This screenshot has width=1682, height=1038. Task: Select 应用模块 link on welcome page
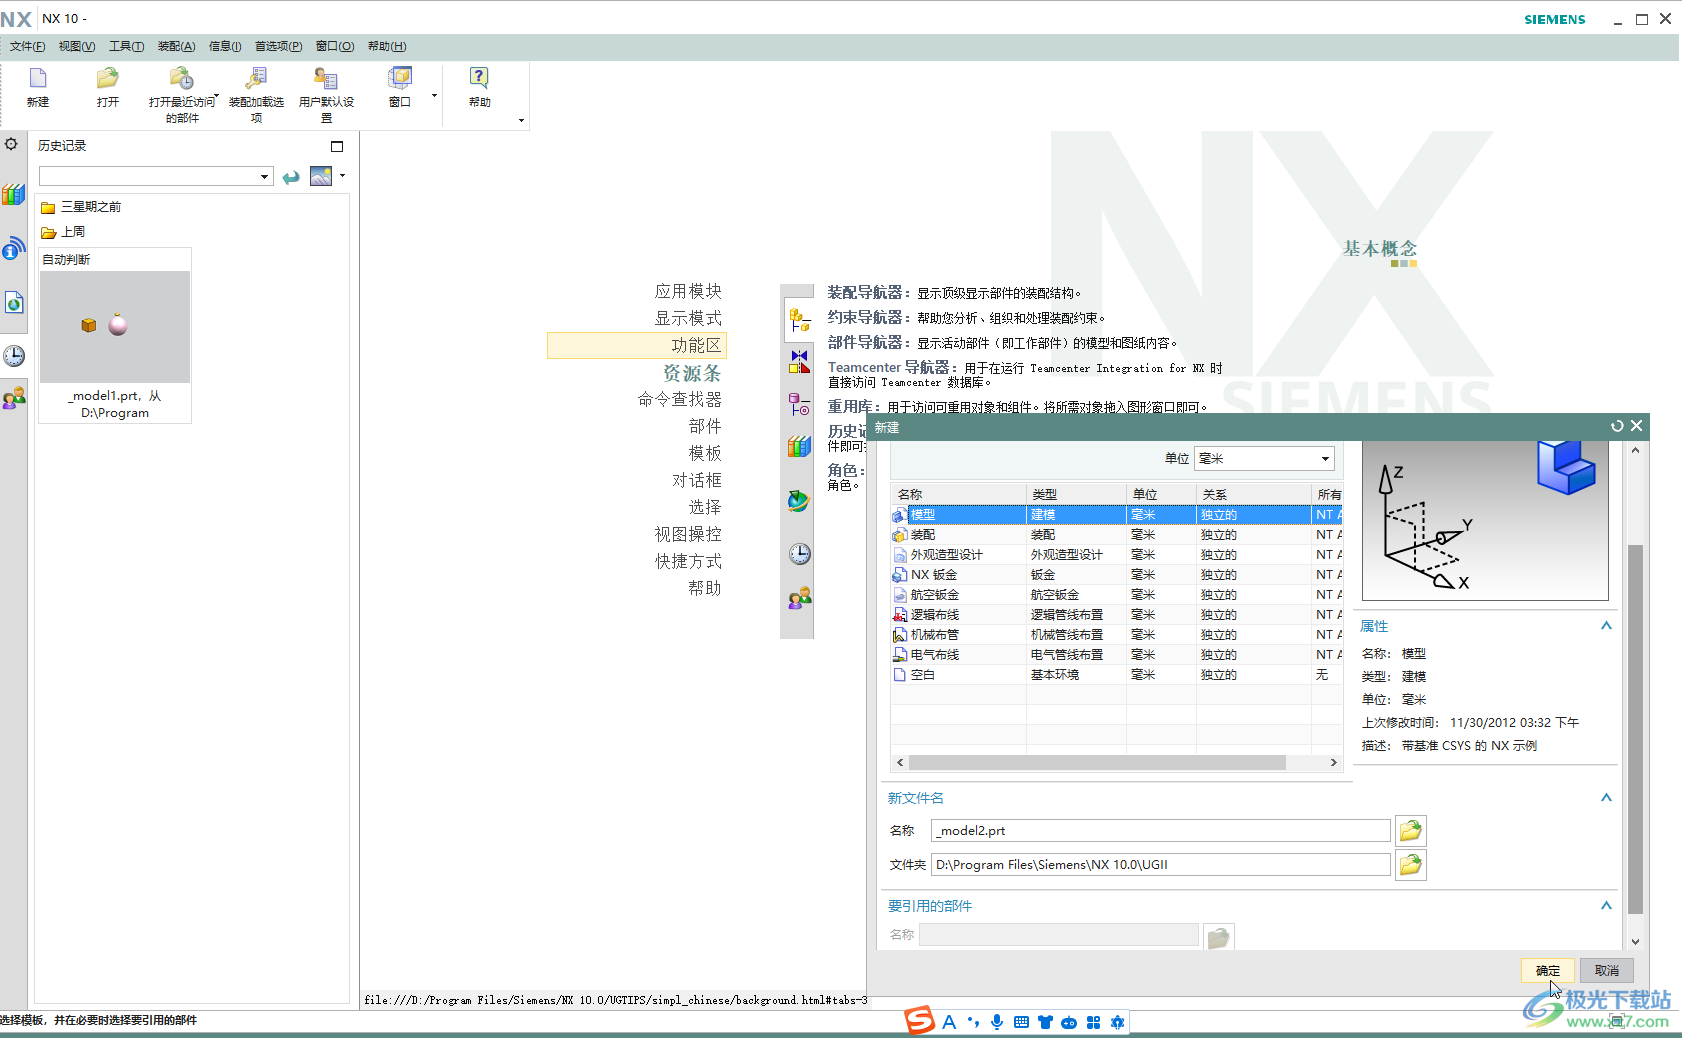(x=688, y=291)
